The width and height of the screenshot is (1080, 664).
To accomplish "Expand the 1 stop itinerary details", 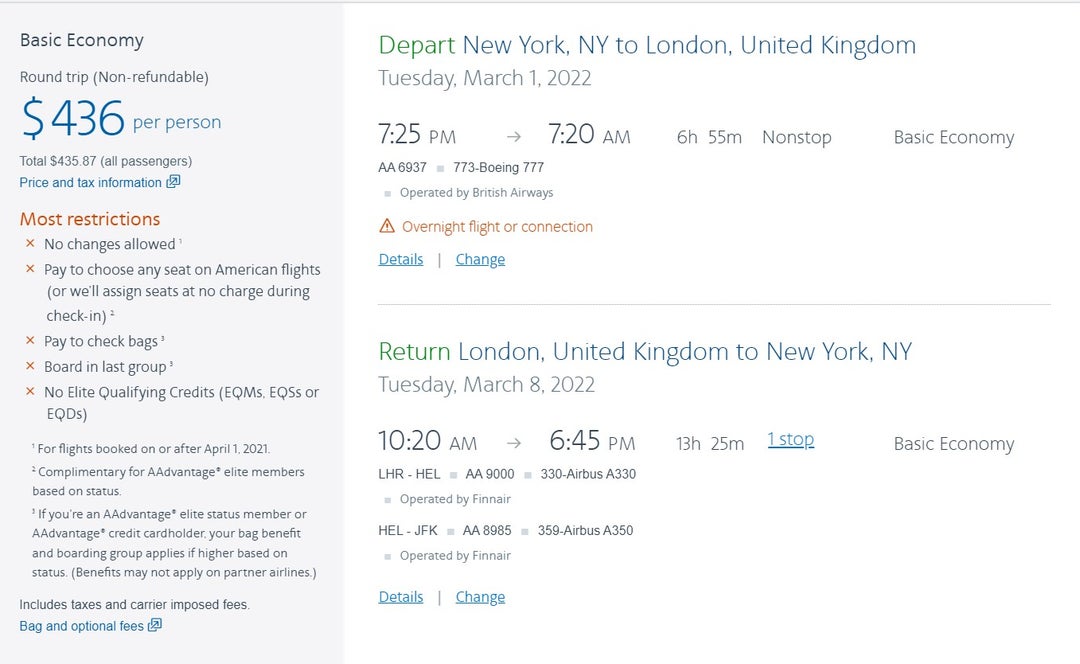I will pyautogui.click(x=790, y=439).
